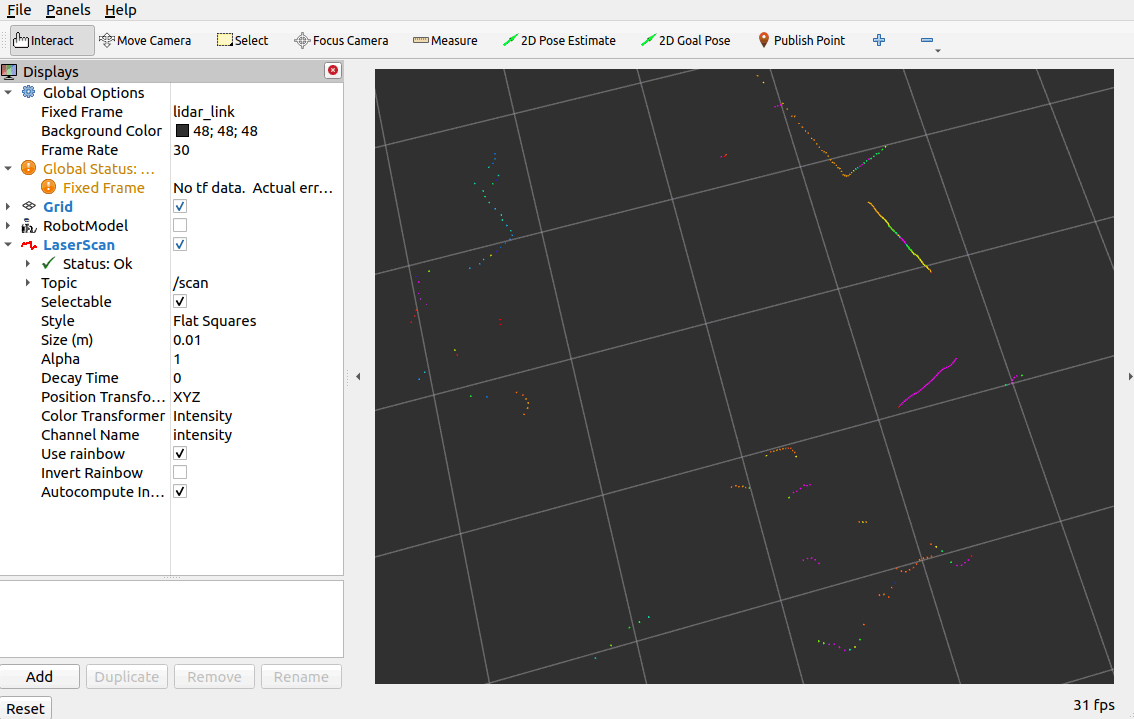Collapse the left panel with arrow handle

tap(358, 376)
